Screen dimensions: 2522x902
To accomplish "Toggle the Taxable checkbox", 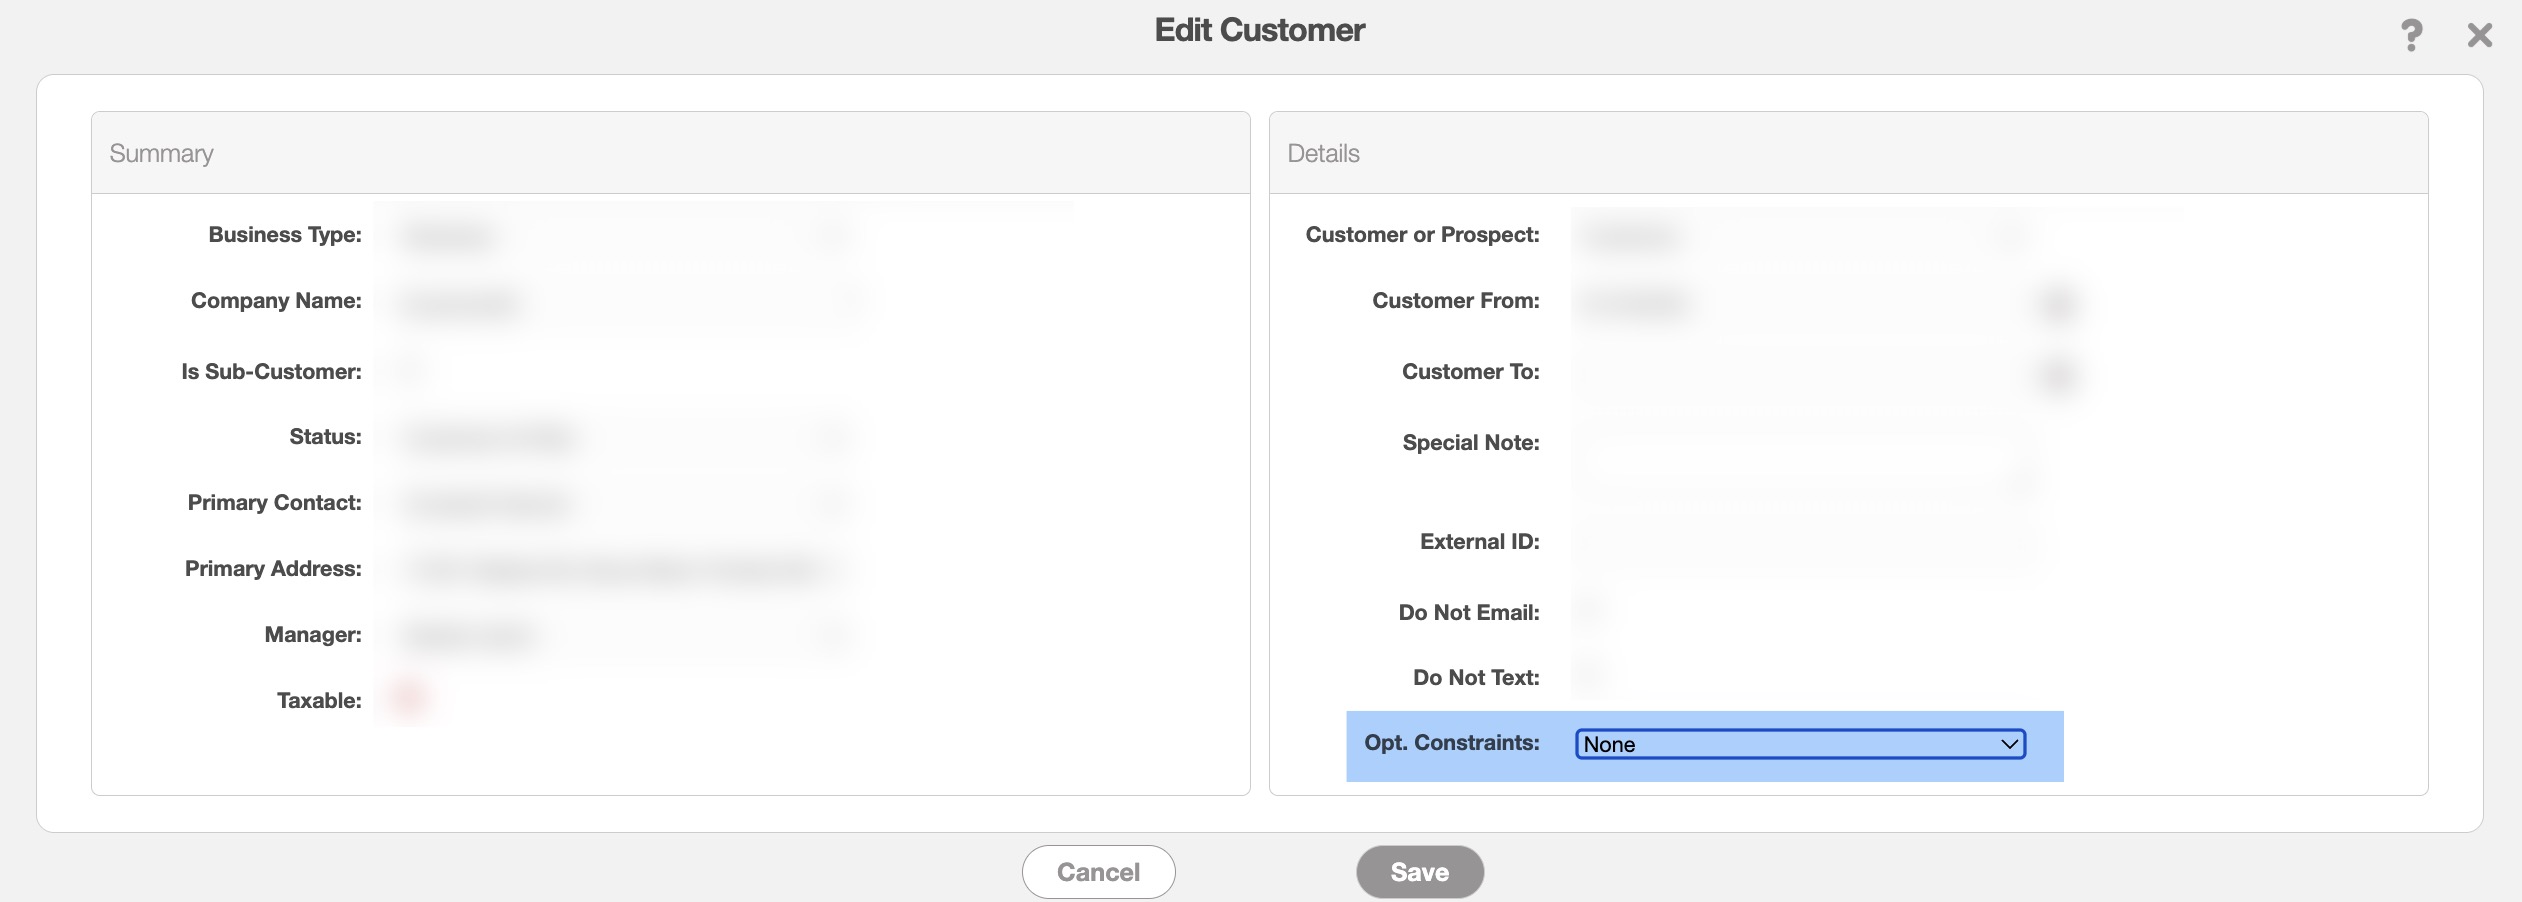I will point(408,699).
